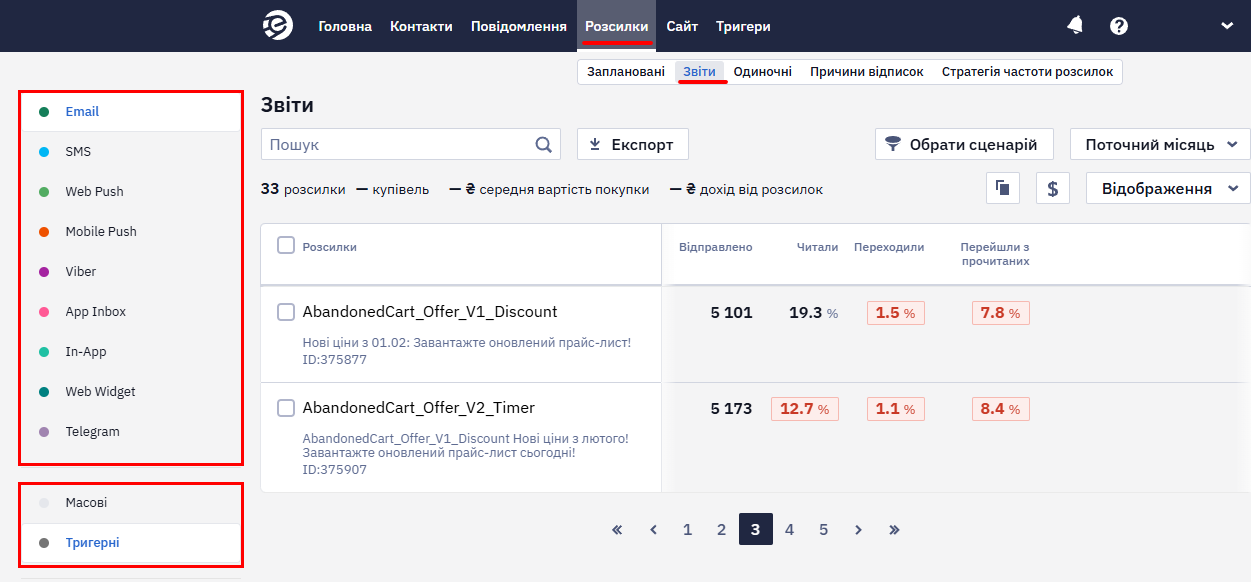This screenshot has height=582, width=1251.
Task: Select the Web Push channel
Action: pyautogui.click(x=131, y=192)
